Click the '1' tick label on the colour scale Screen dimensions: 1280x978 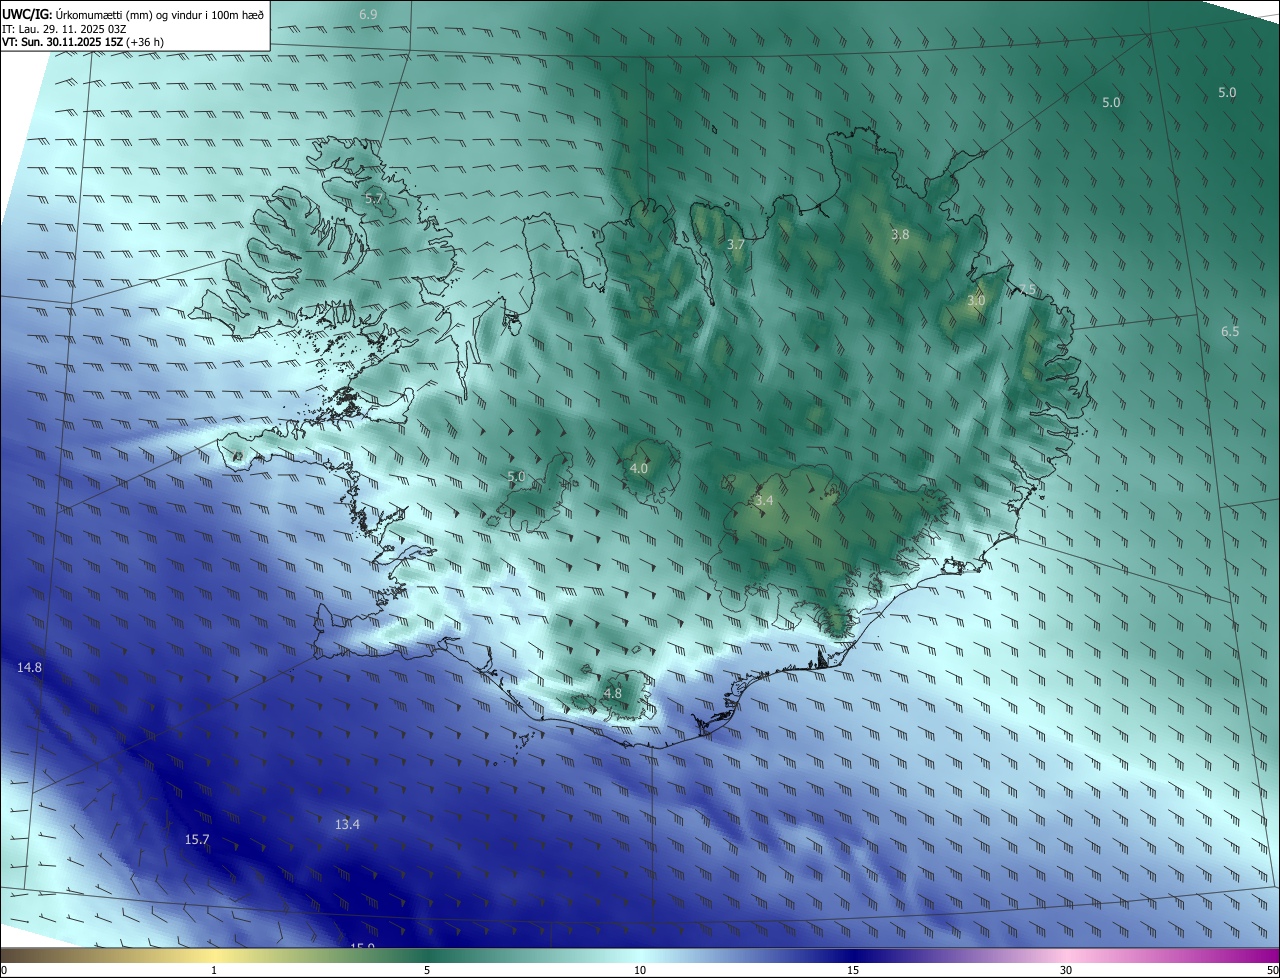click(214, 970)
